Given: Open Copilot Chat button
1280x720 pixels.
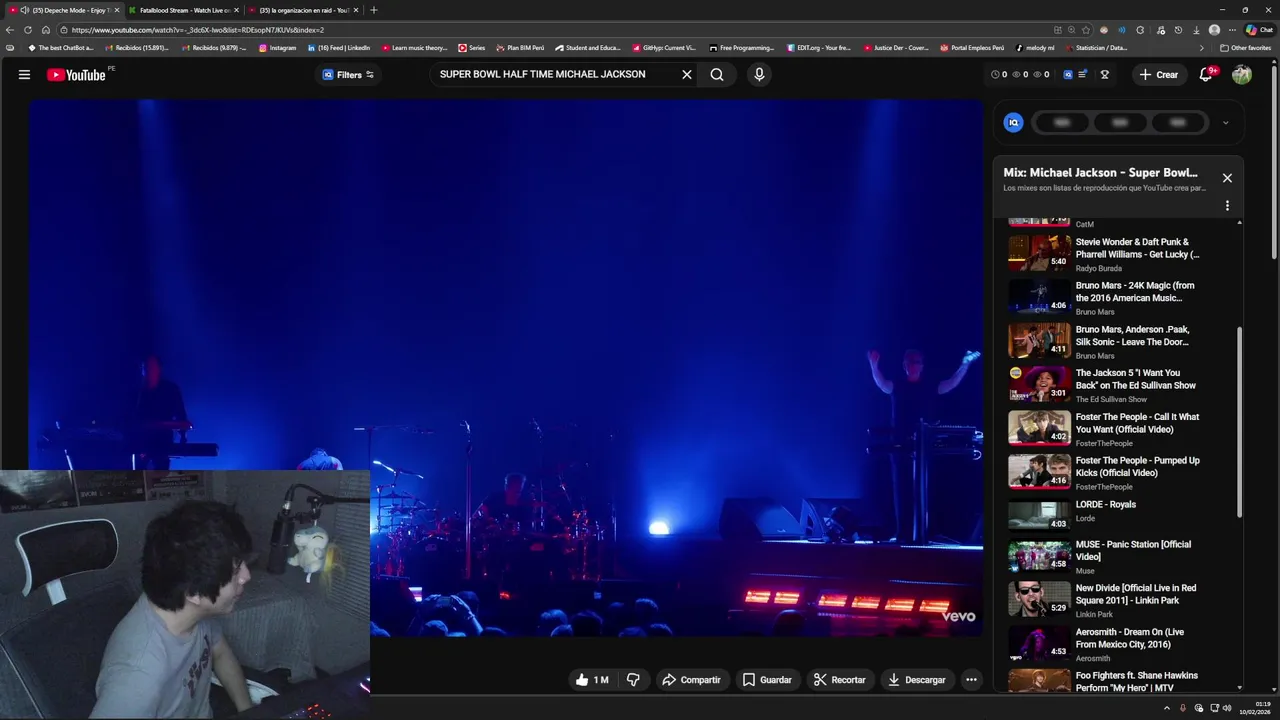Looking at the screenshot, I should (x=1259, y=30).
